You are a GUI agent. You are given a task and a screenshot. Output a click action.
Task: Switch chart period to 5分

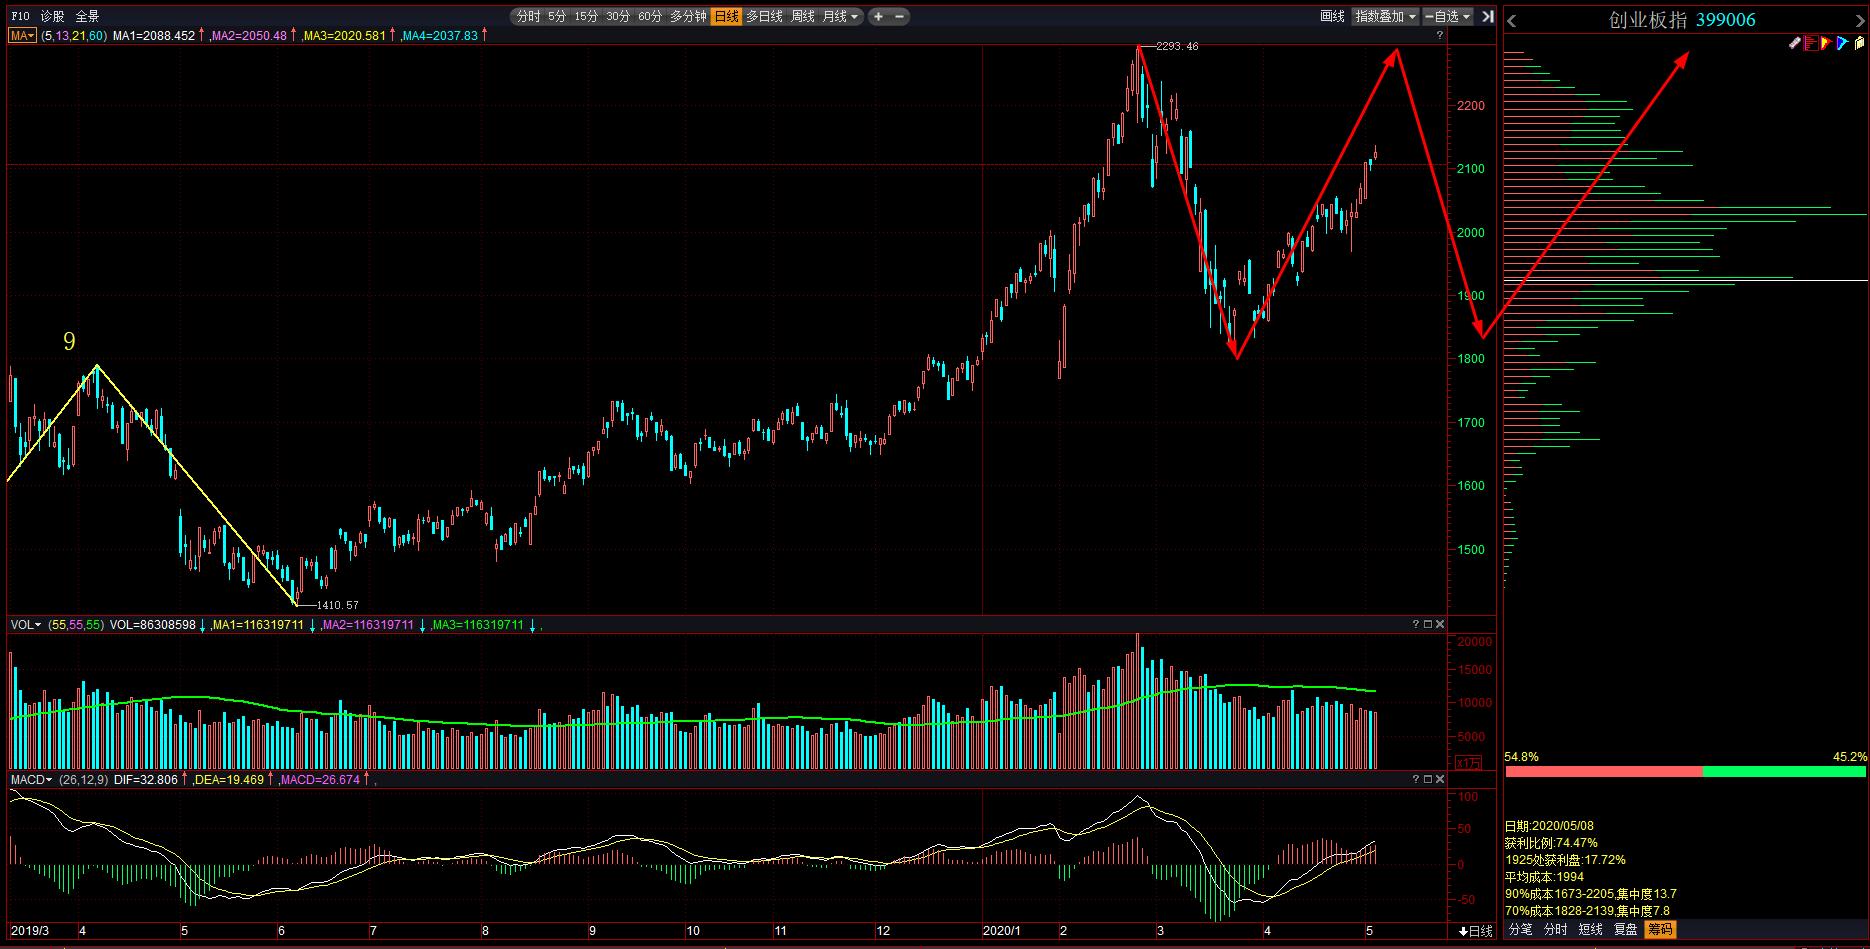[557, 16]
